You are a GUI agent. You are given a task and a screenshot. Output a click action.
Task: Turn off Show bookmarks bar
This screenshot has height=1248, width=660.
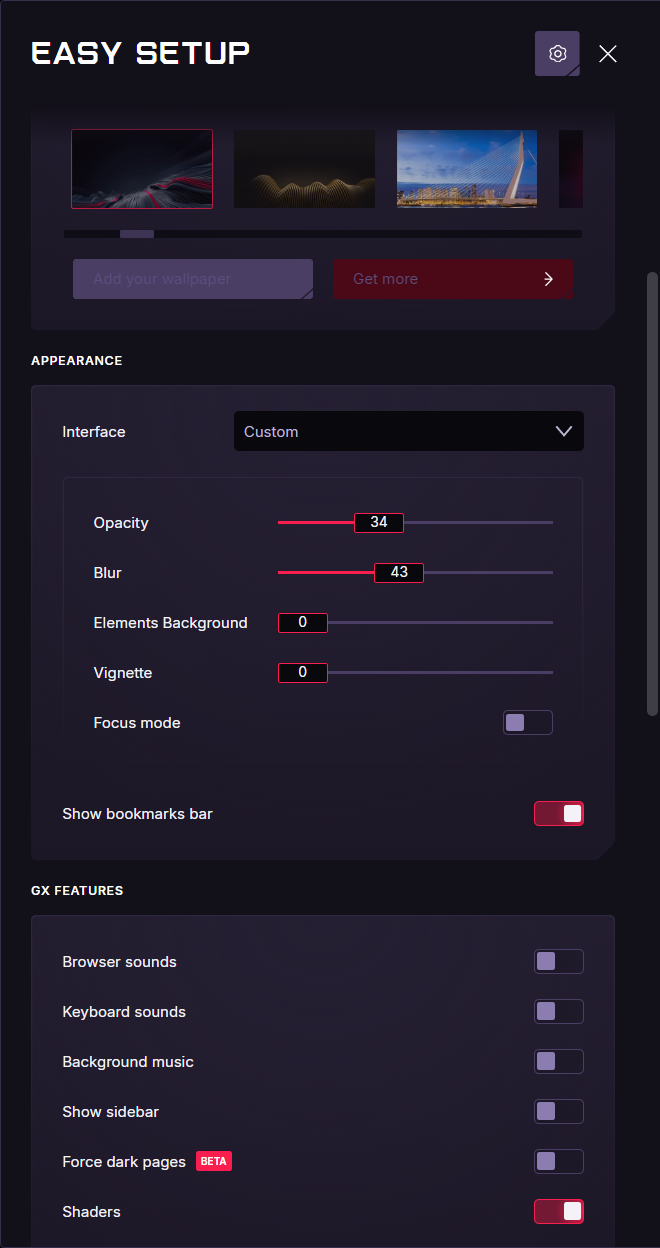click(x=558, y=814)
